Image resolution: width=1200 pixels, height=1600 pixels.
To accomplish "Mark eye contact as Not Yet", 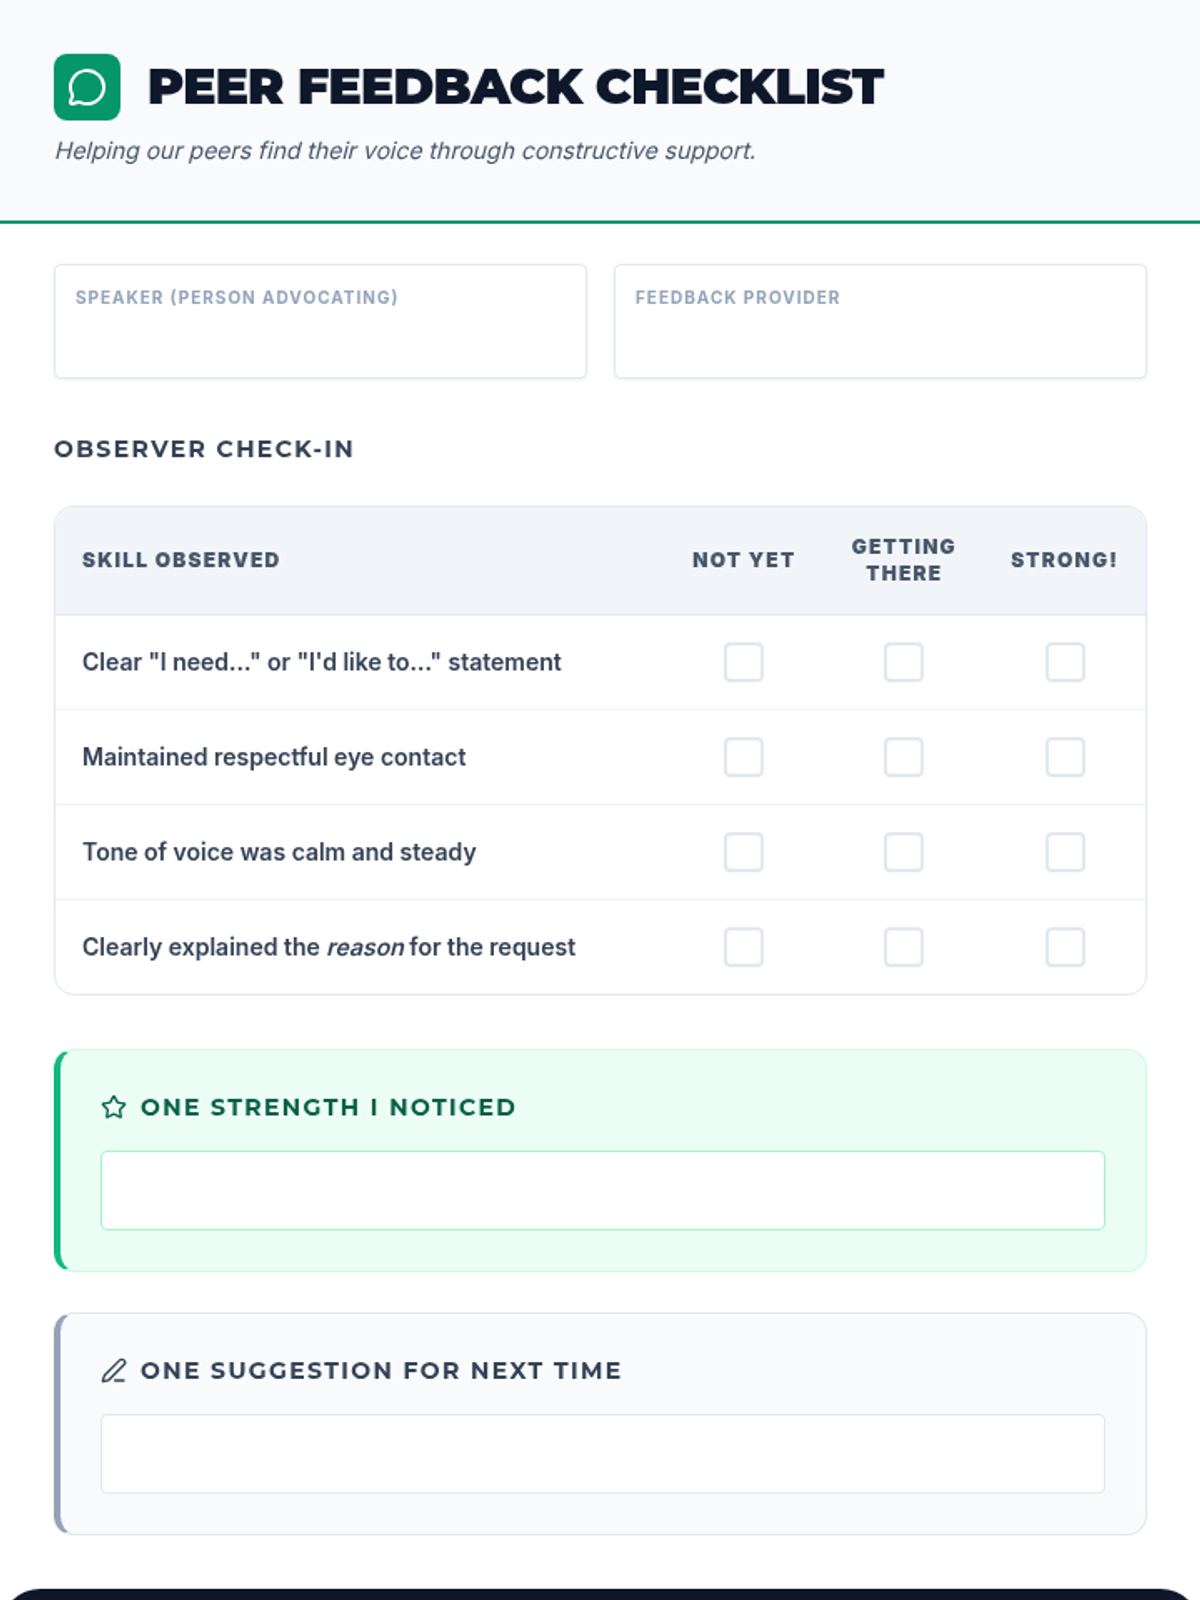I will pos(743,757).
